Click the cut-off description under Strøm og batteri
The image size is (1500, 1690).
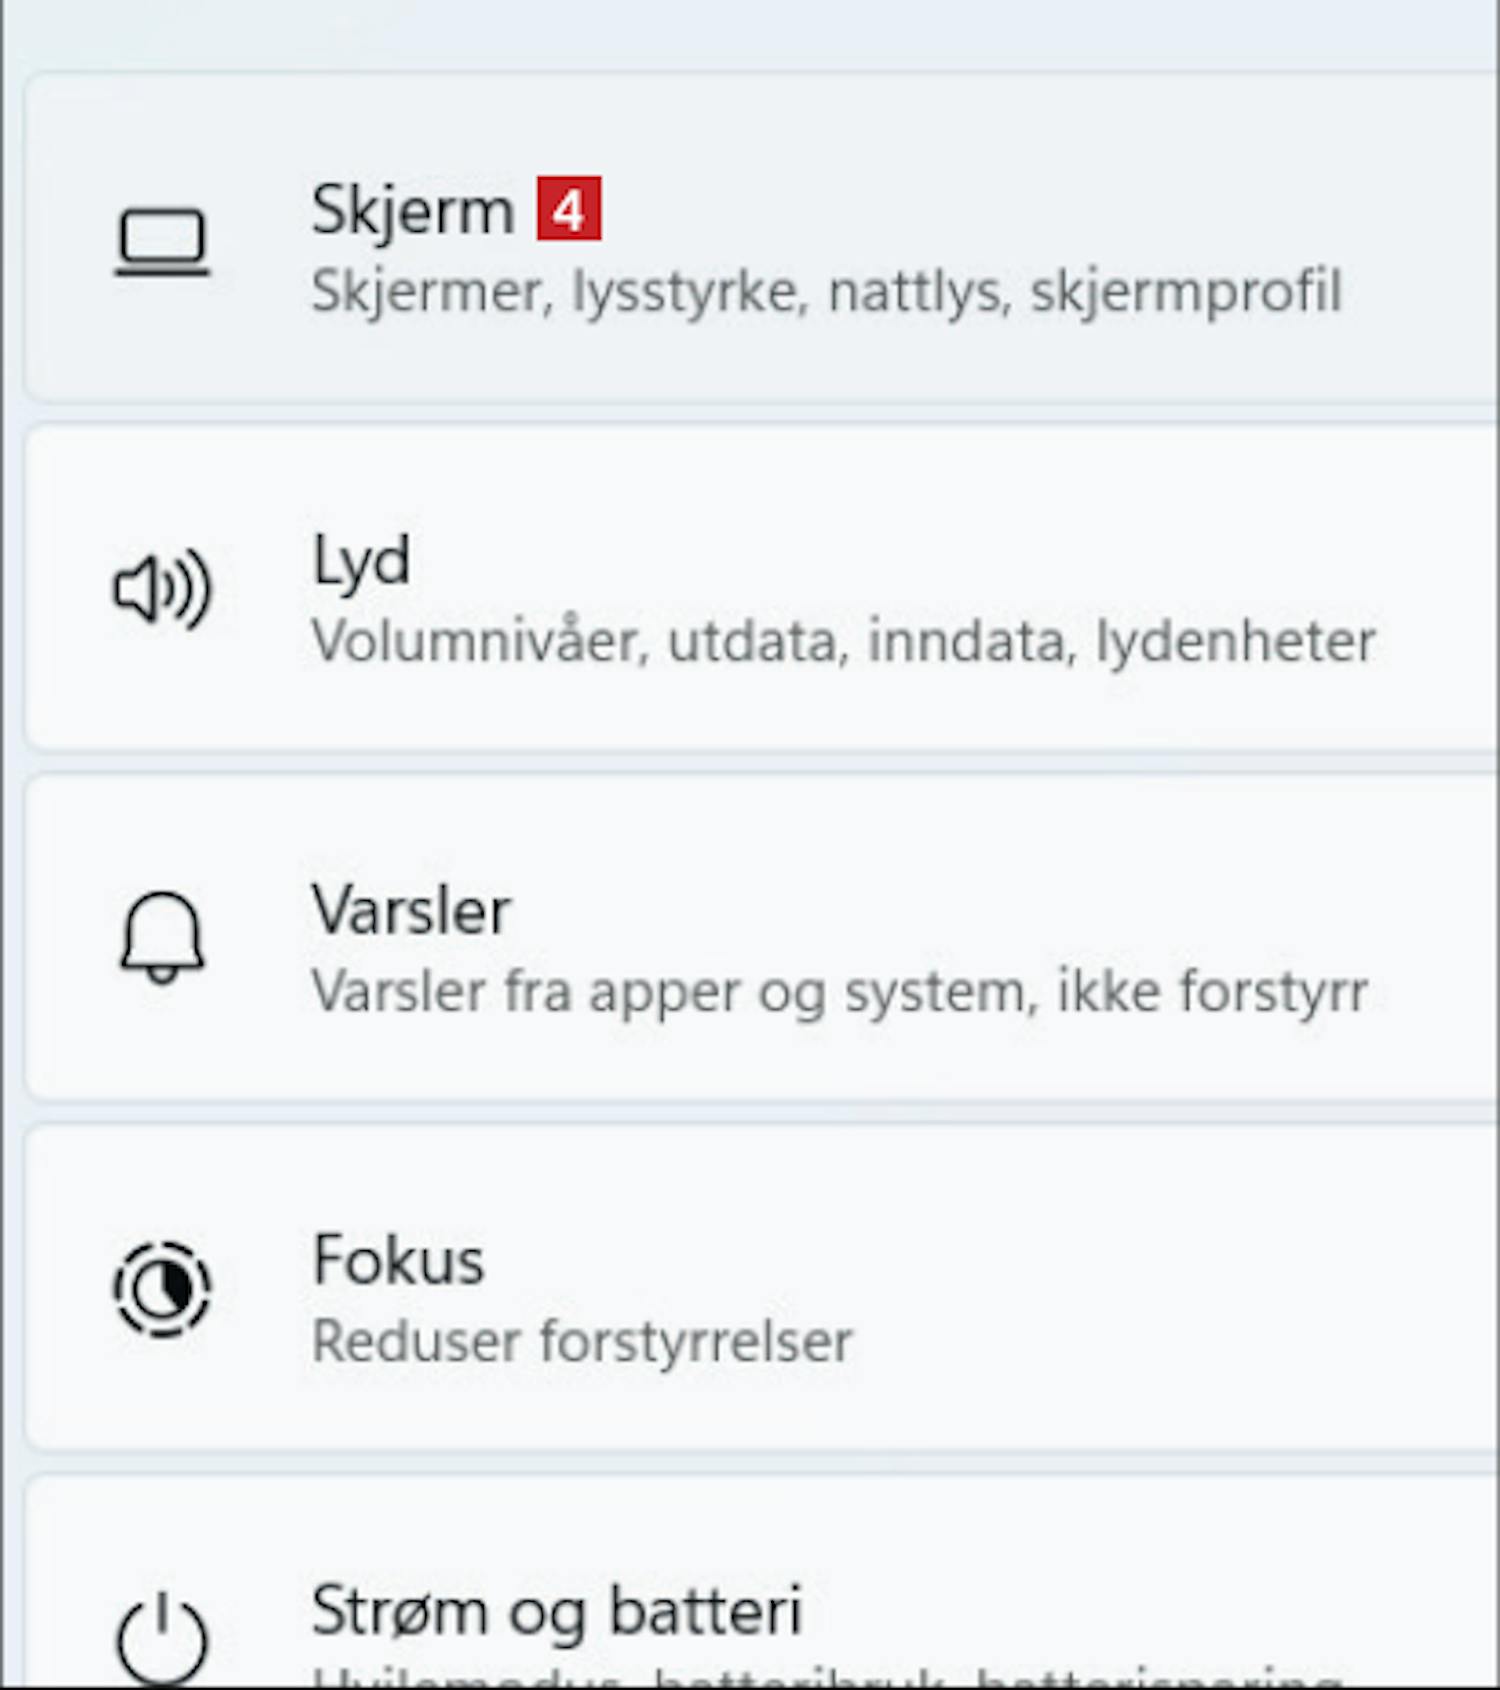tap(826, 1676)
